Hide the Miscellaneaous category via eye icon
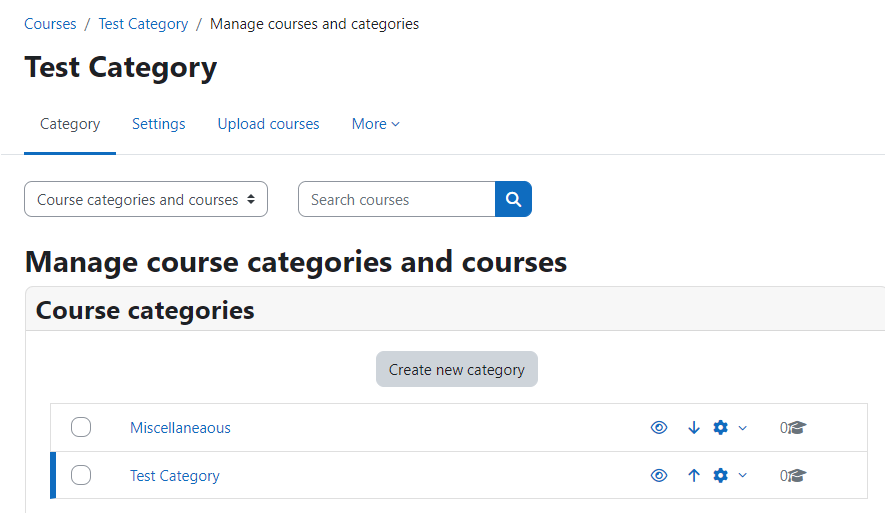The height and width of the screenshot is (513, 885). click(659, 428)
